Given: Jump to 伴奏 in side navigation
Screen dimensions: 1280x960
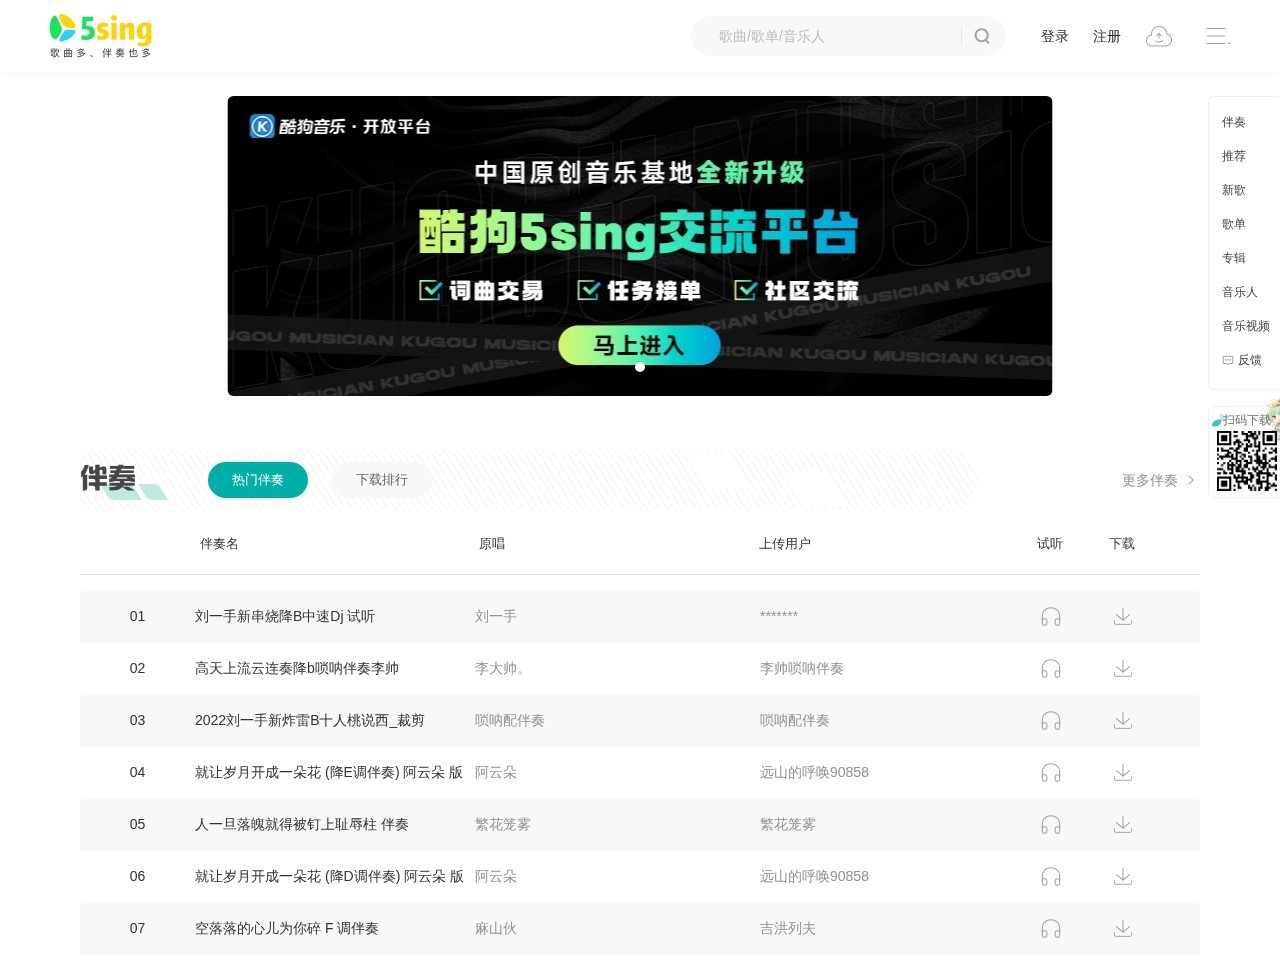Looking at the screenshot, I should (x=1234, y=122).
